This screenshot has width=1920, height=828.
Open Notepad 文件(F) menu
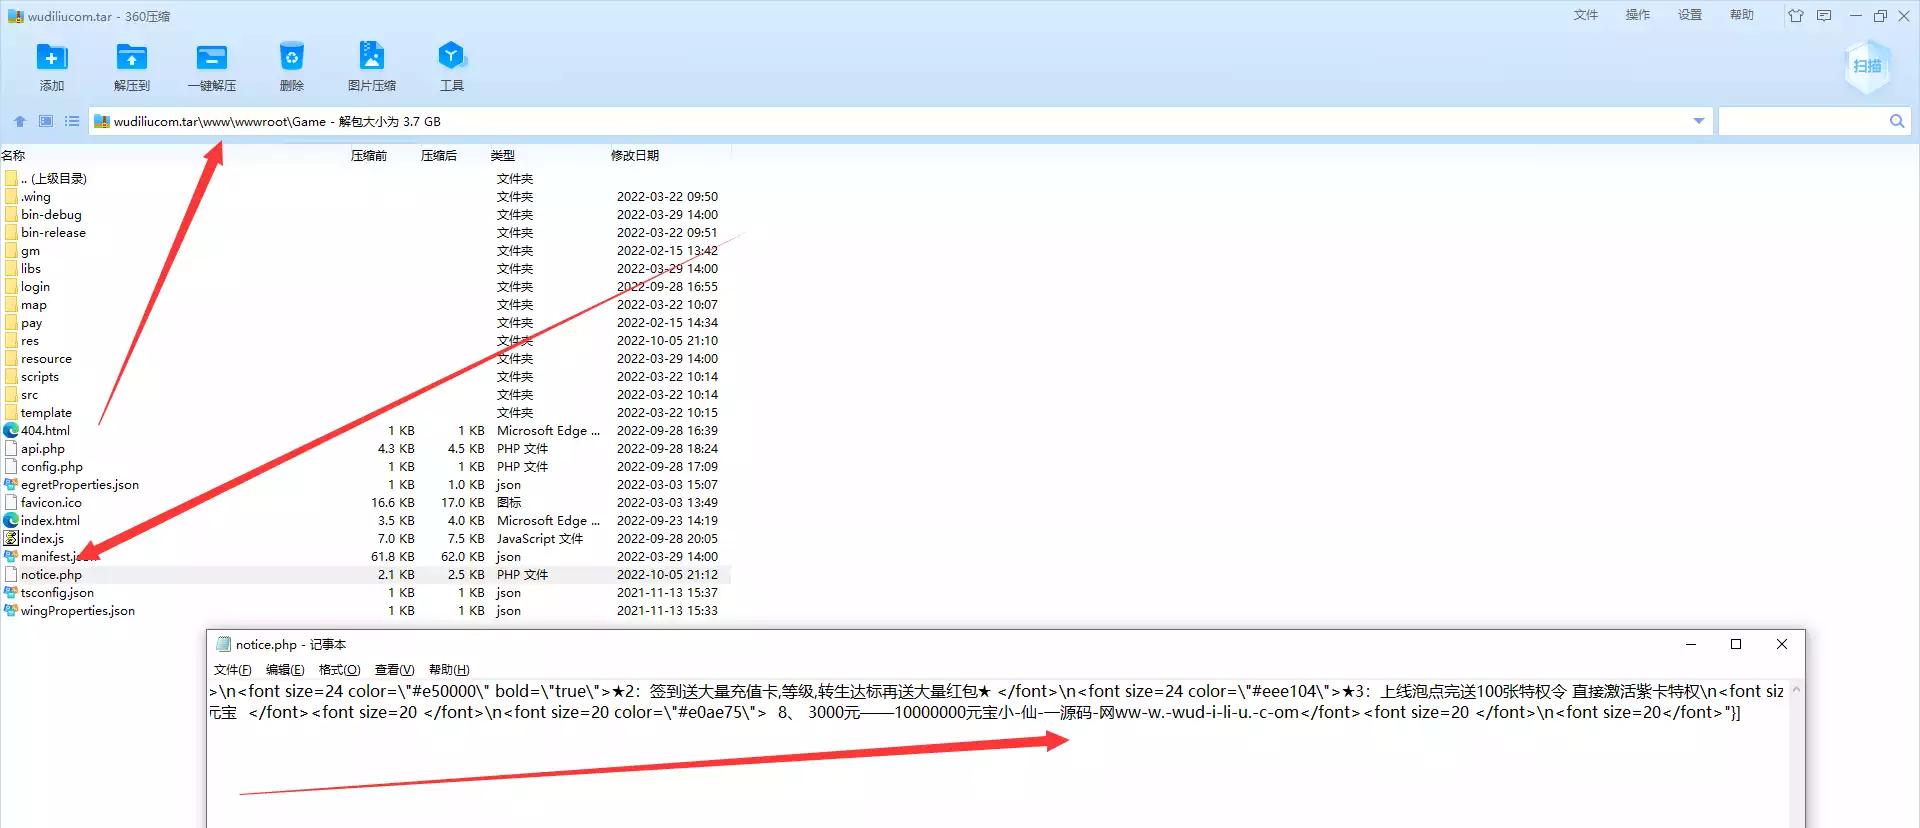232,670
